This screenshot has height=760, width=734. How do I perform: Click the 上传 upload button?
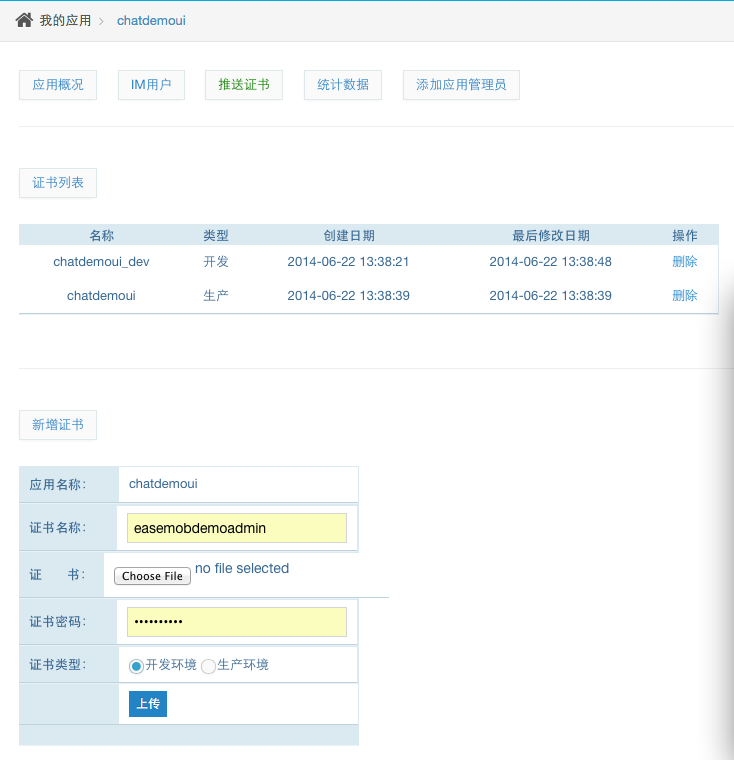click(x=148, y=704)
